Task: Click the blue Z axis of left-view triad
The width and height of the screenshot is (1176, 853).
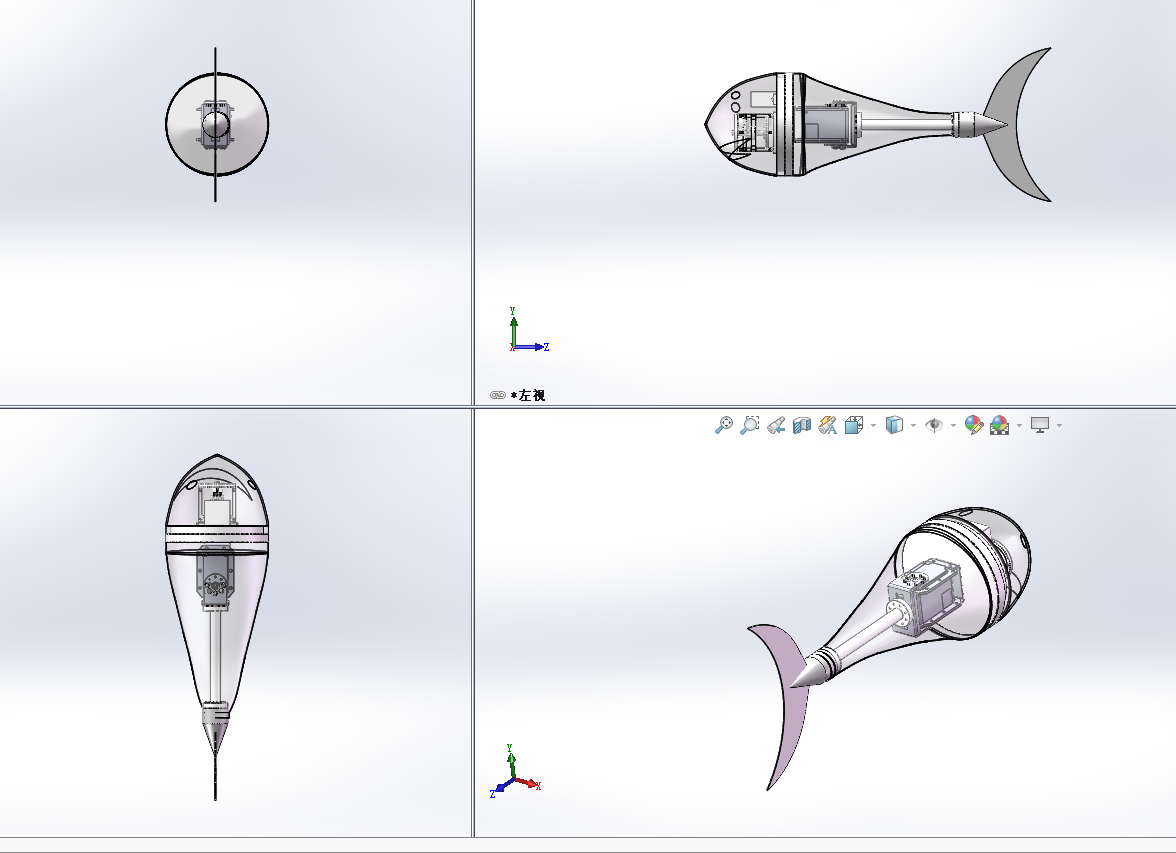Action: 532,347
